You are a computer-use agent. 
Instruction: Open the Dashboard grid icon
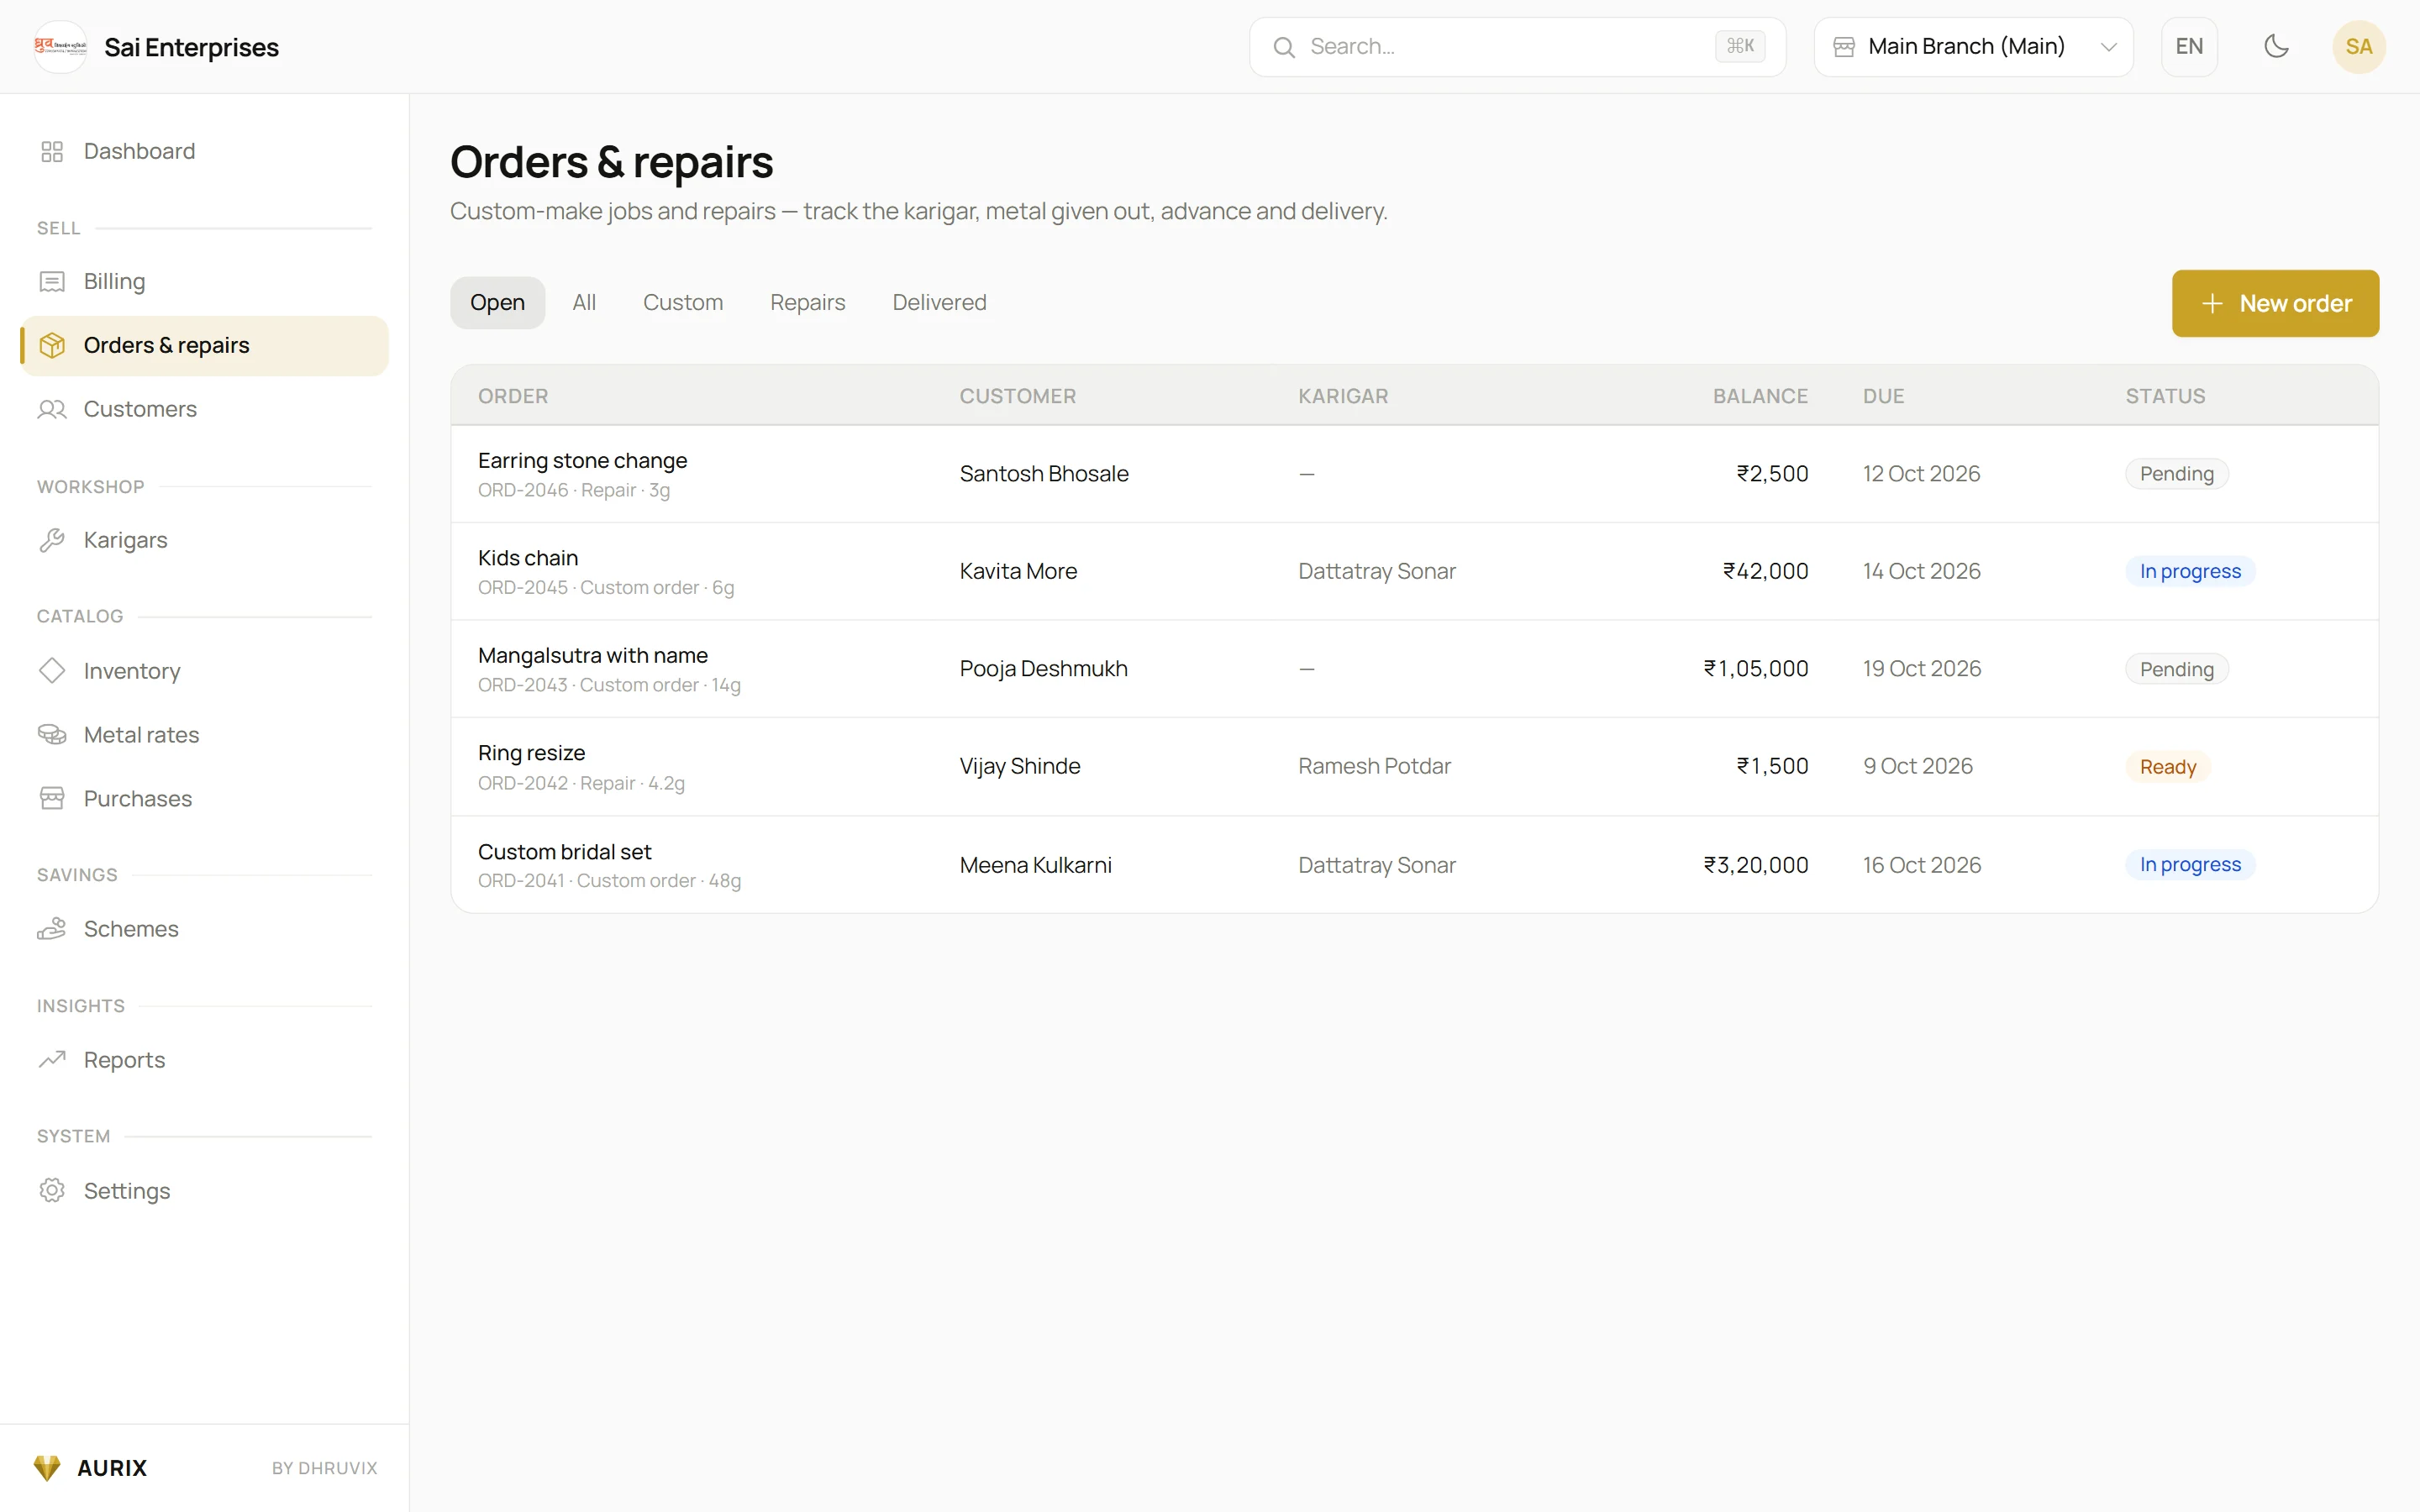[x=52, y=151]
